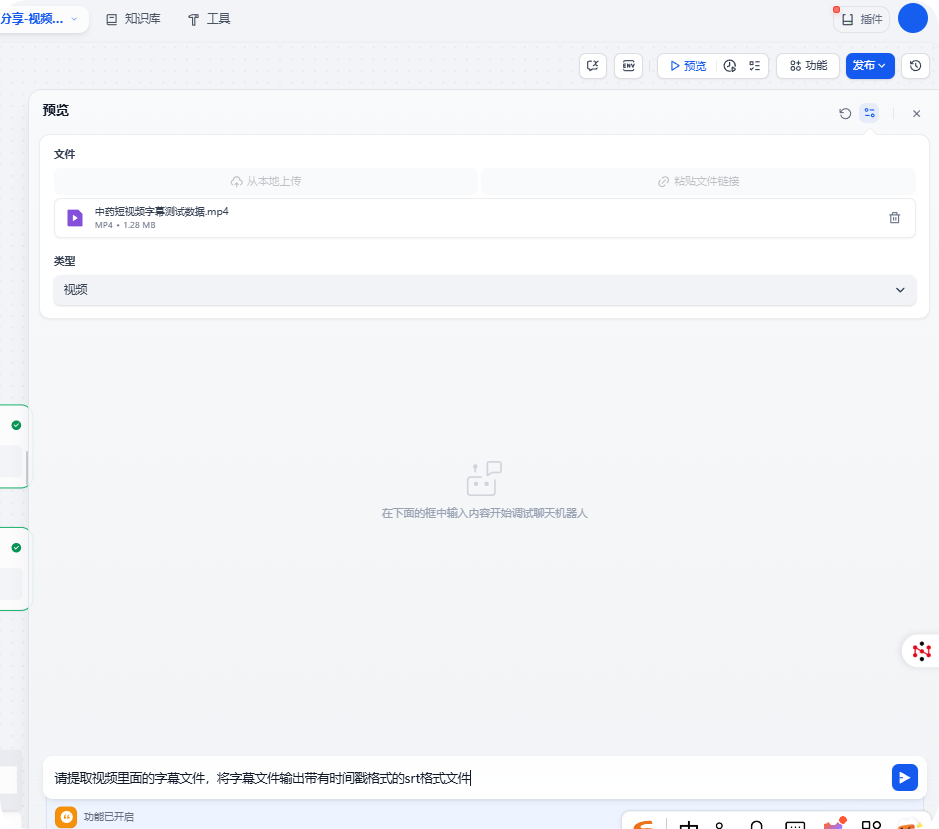Click the 预览 panel title

tap(56, 110)
